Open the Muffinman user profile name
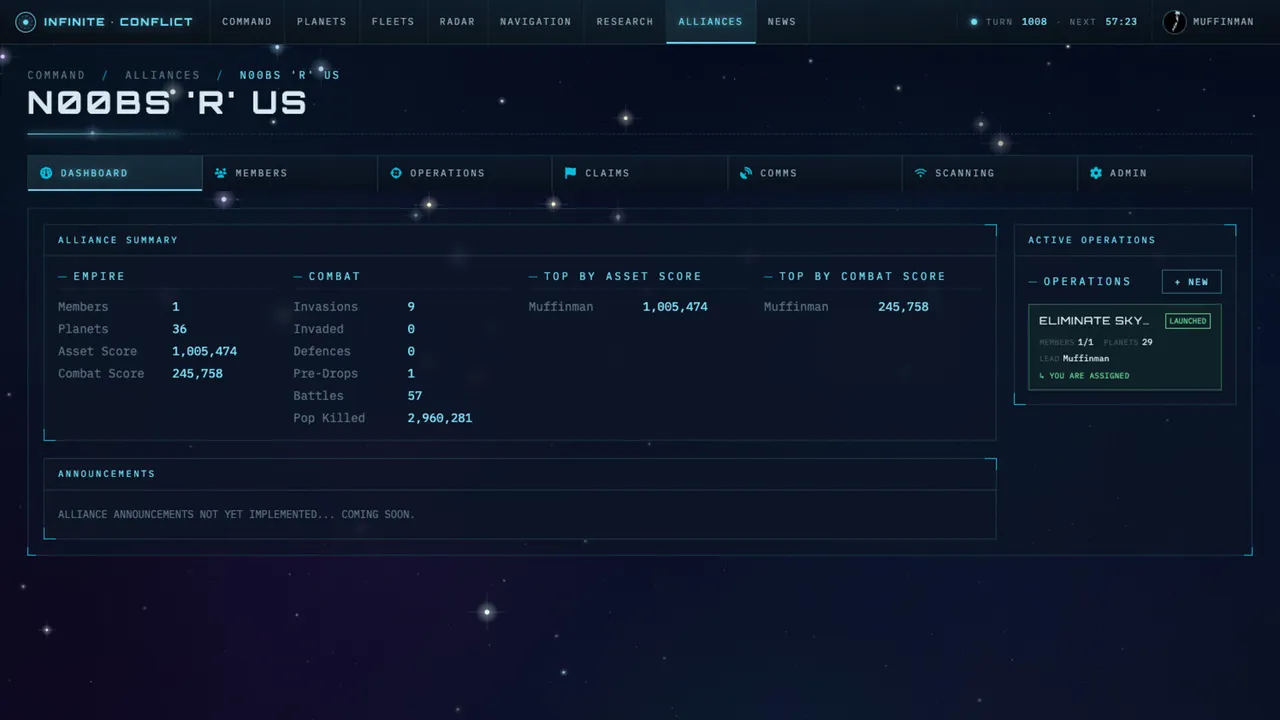The width and height of the screenshot is (1280, 720). [x=1223, y=22]
